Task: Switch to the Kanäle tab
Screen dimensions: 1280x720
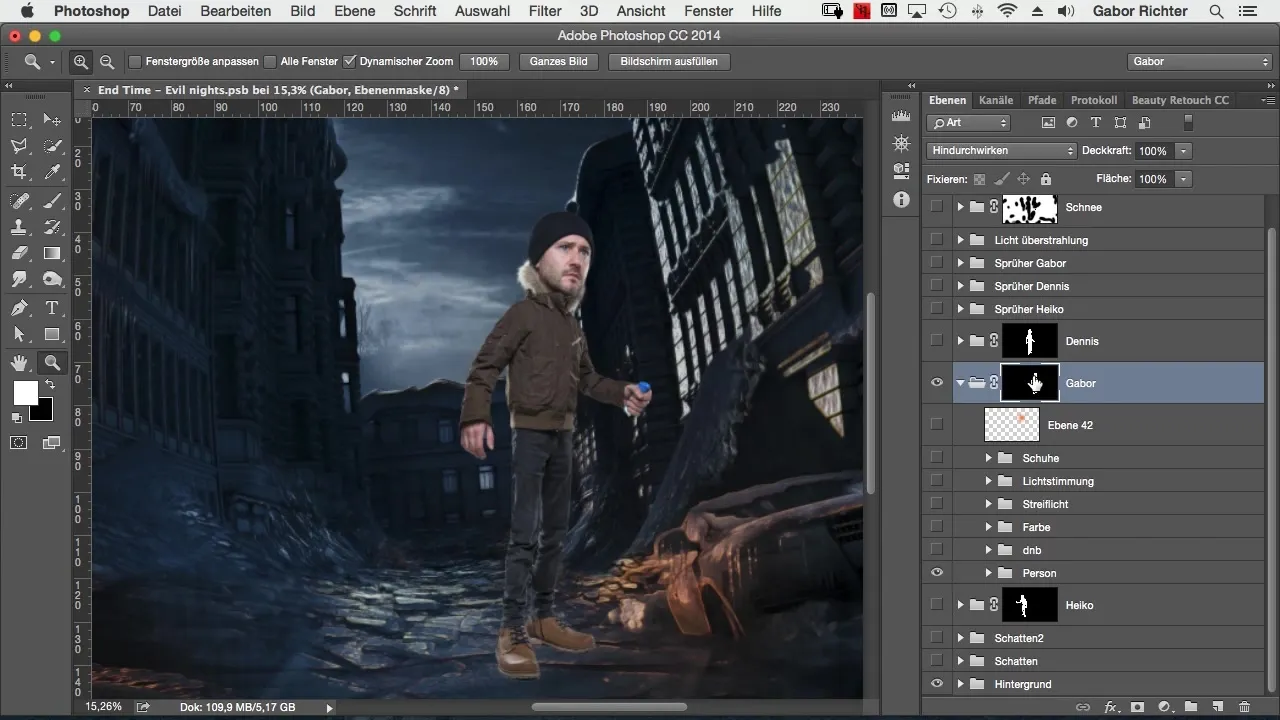Action: [x=996, y=100]
